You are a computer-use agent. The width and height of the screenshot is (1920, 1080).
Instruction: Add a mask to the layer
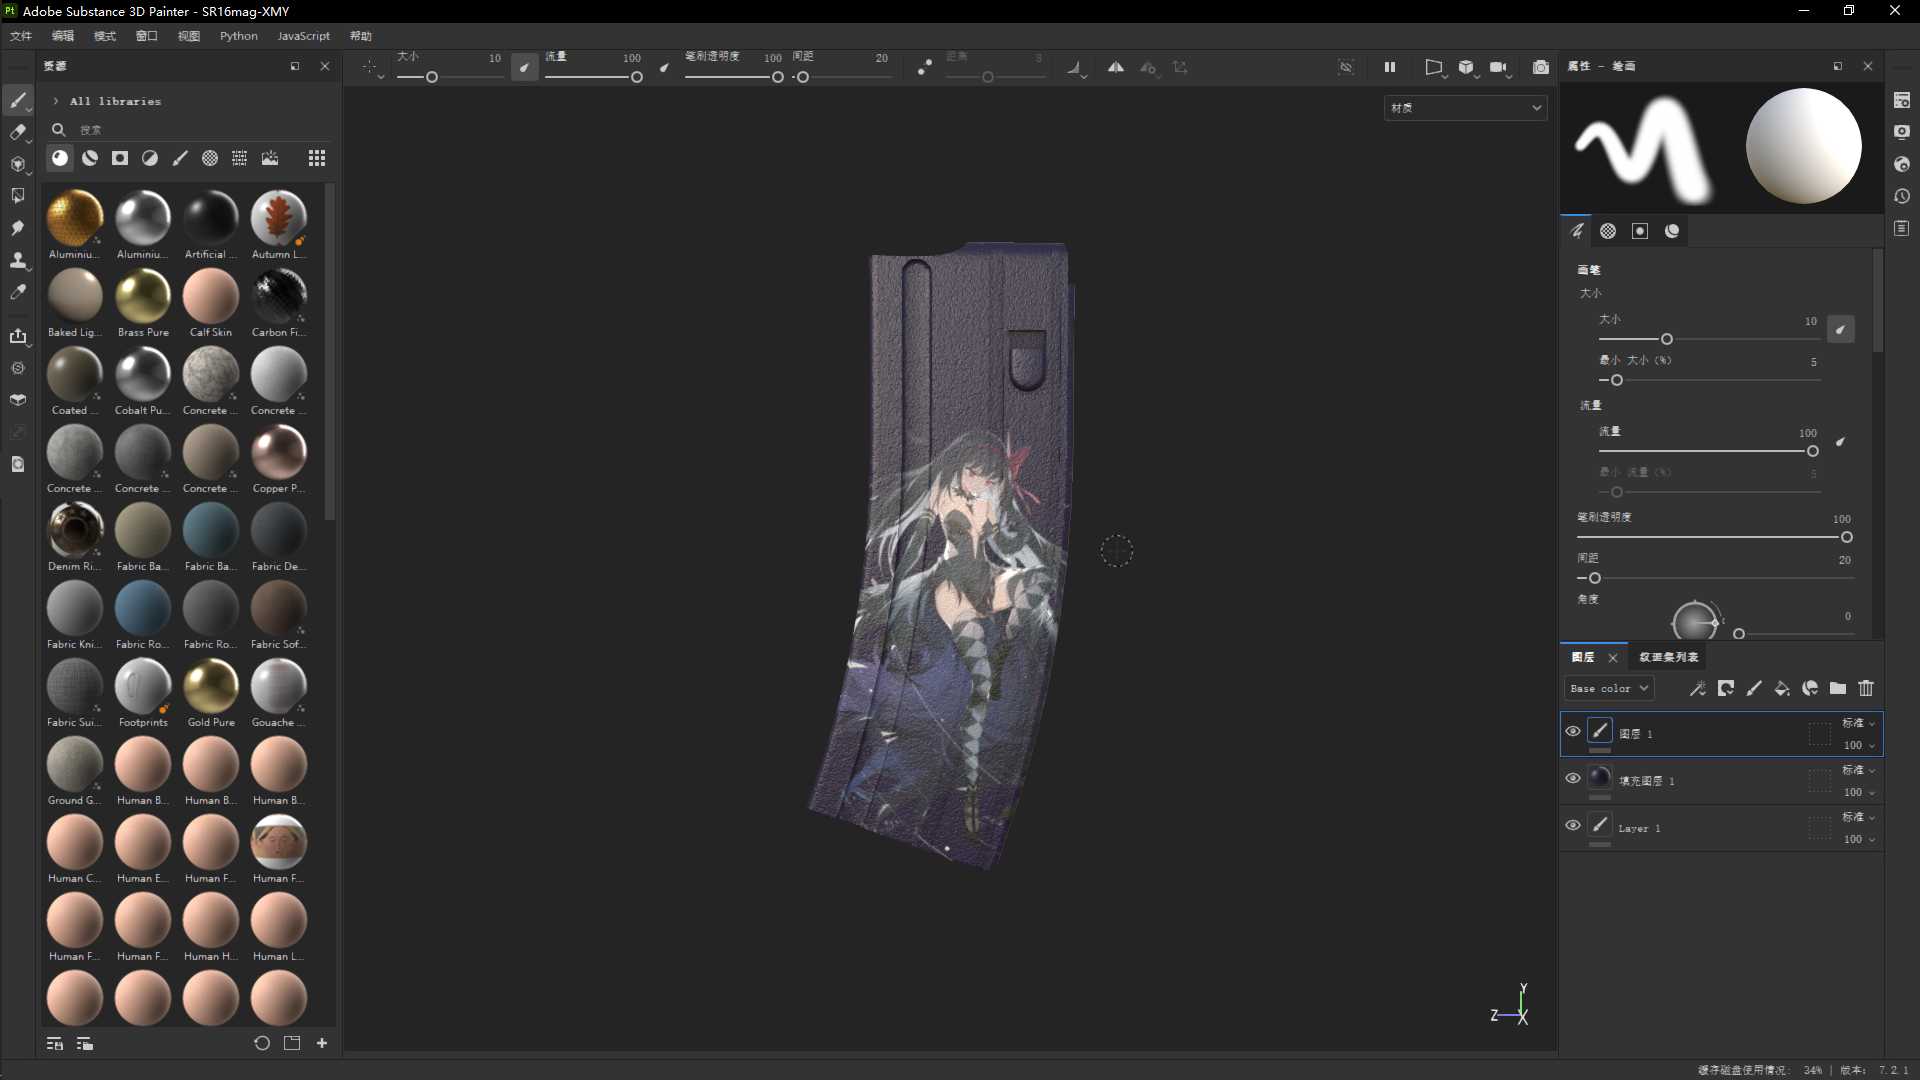tap(1726, 688)
